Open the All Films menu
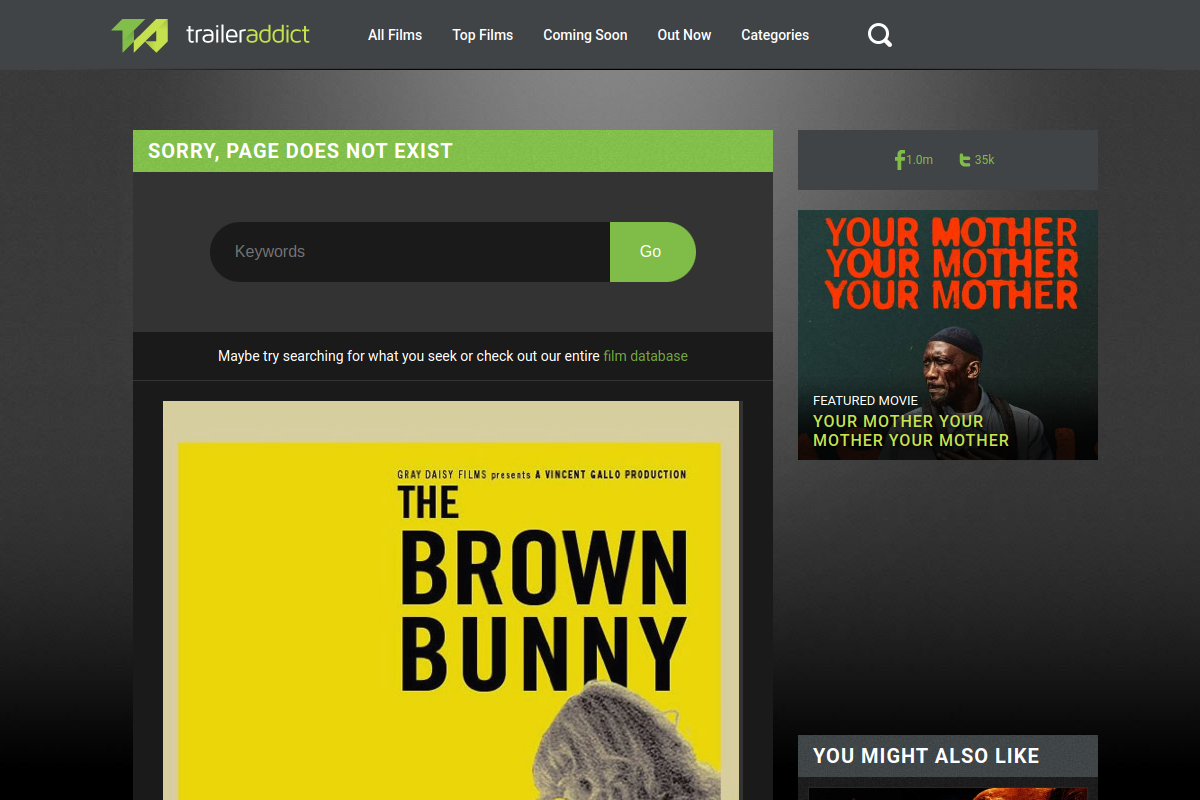 395,35
